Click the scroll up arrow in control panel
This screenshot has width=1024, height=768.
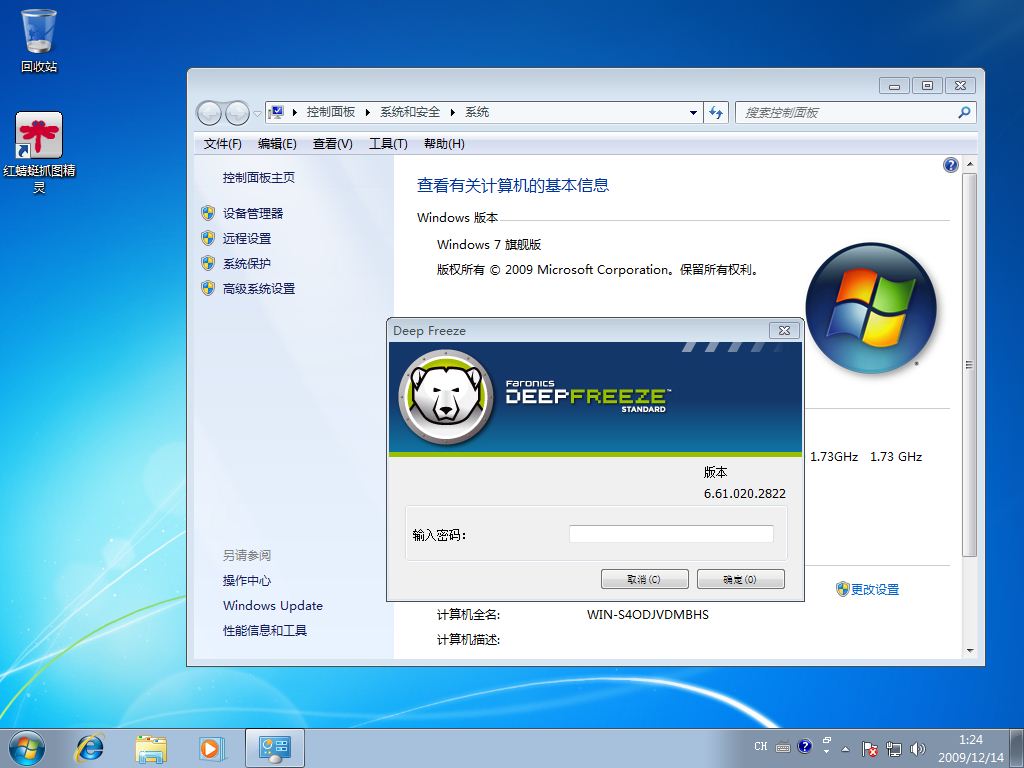click(x=970, y=164)
